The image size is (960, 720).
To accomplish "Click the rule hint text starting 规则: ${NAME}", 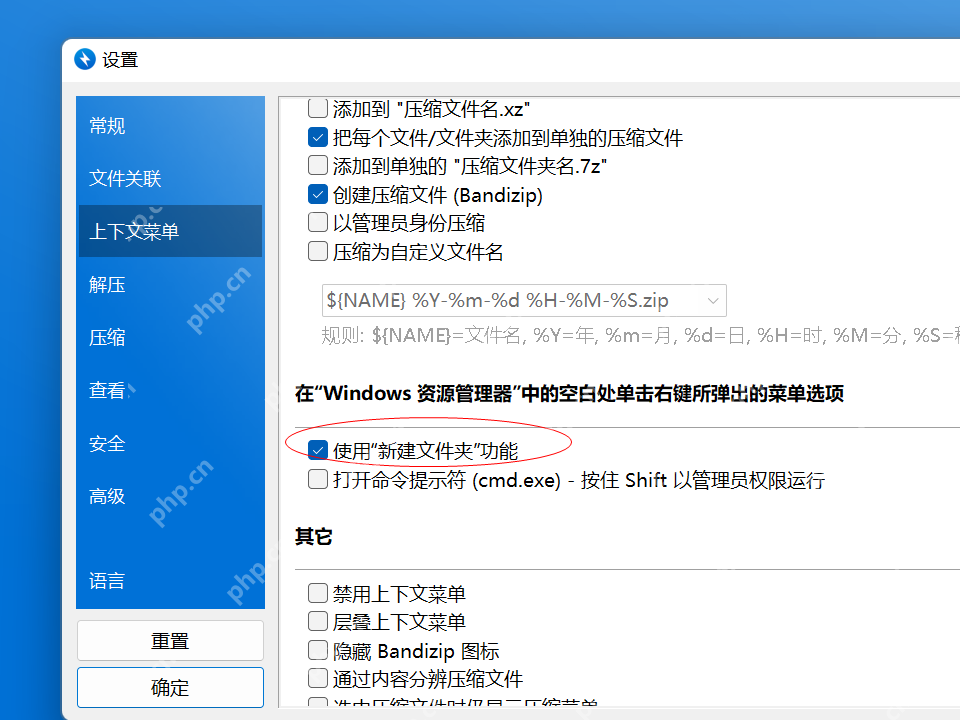I will (640, 336).
